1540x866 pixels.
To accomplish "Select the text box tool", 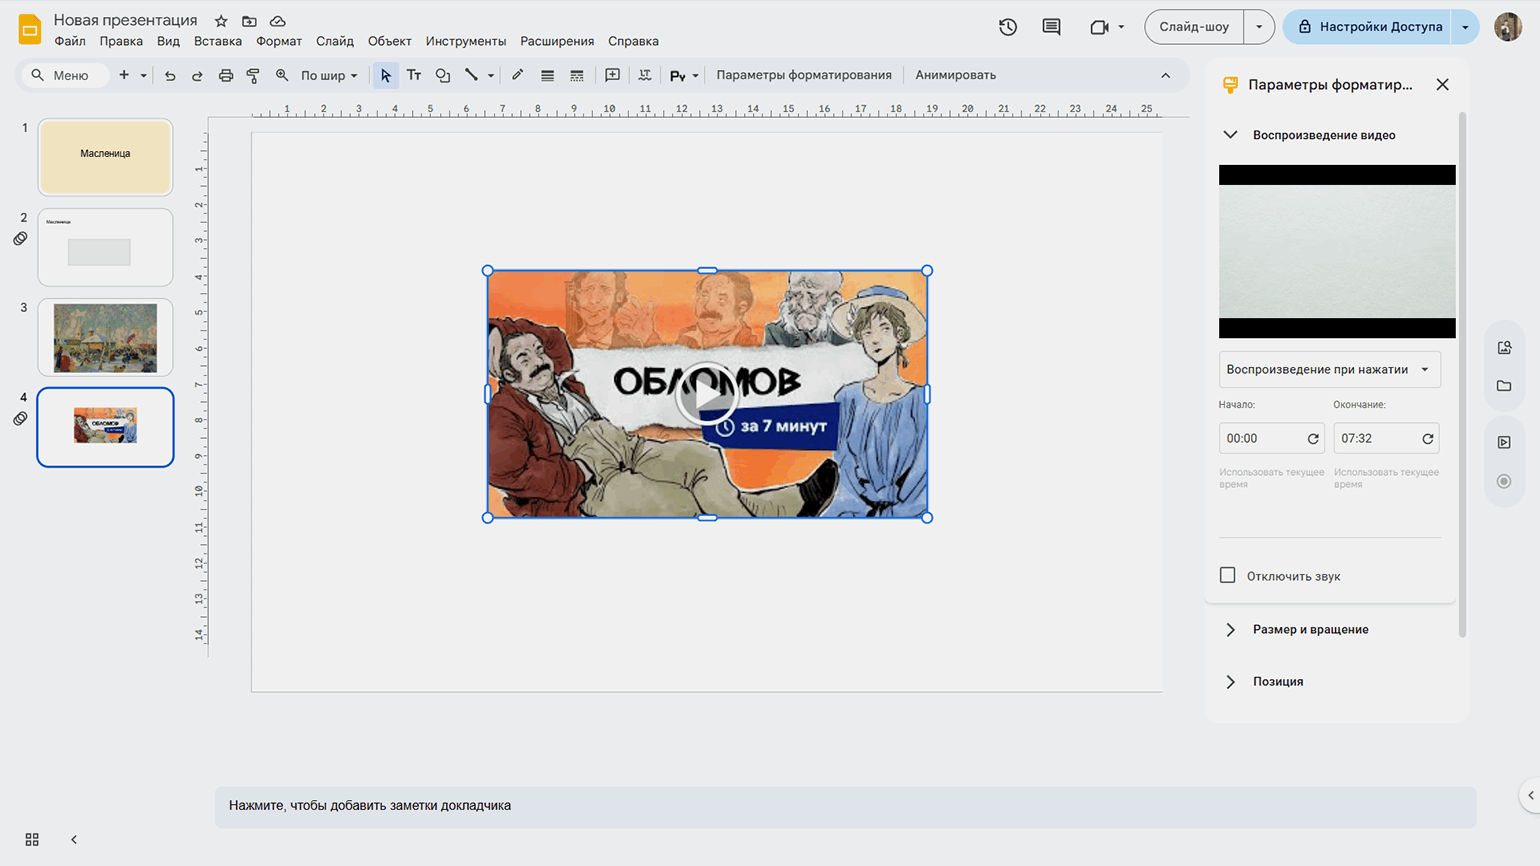I will pos(414,75).
